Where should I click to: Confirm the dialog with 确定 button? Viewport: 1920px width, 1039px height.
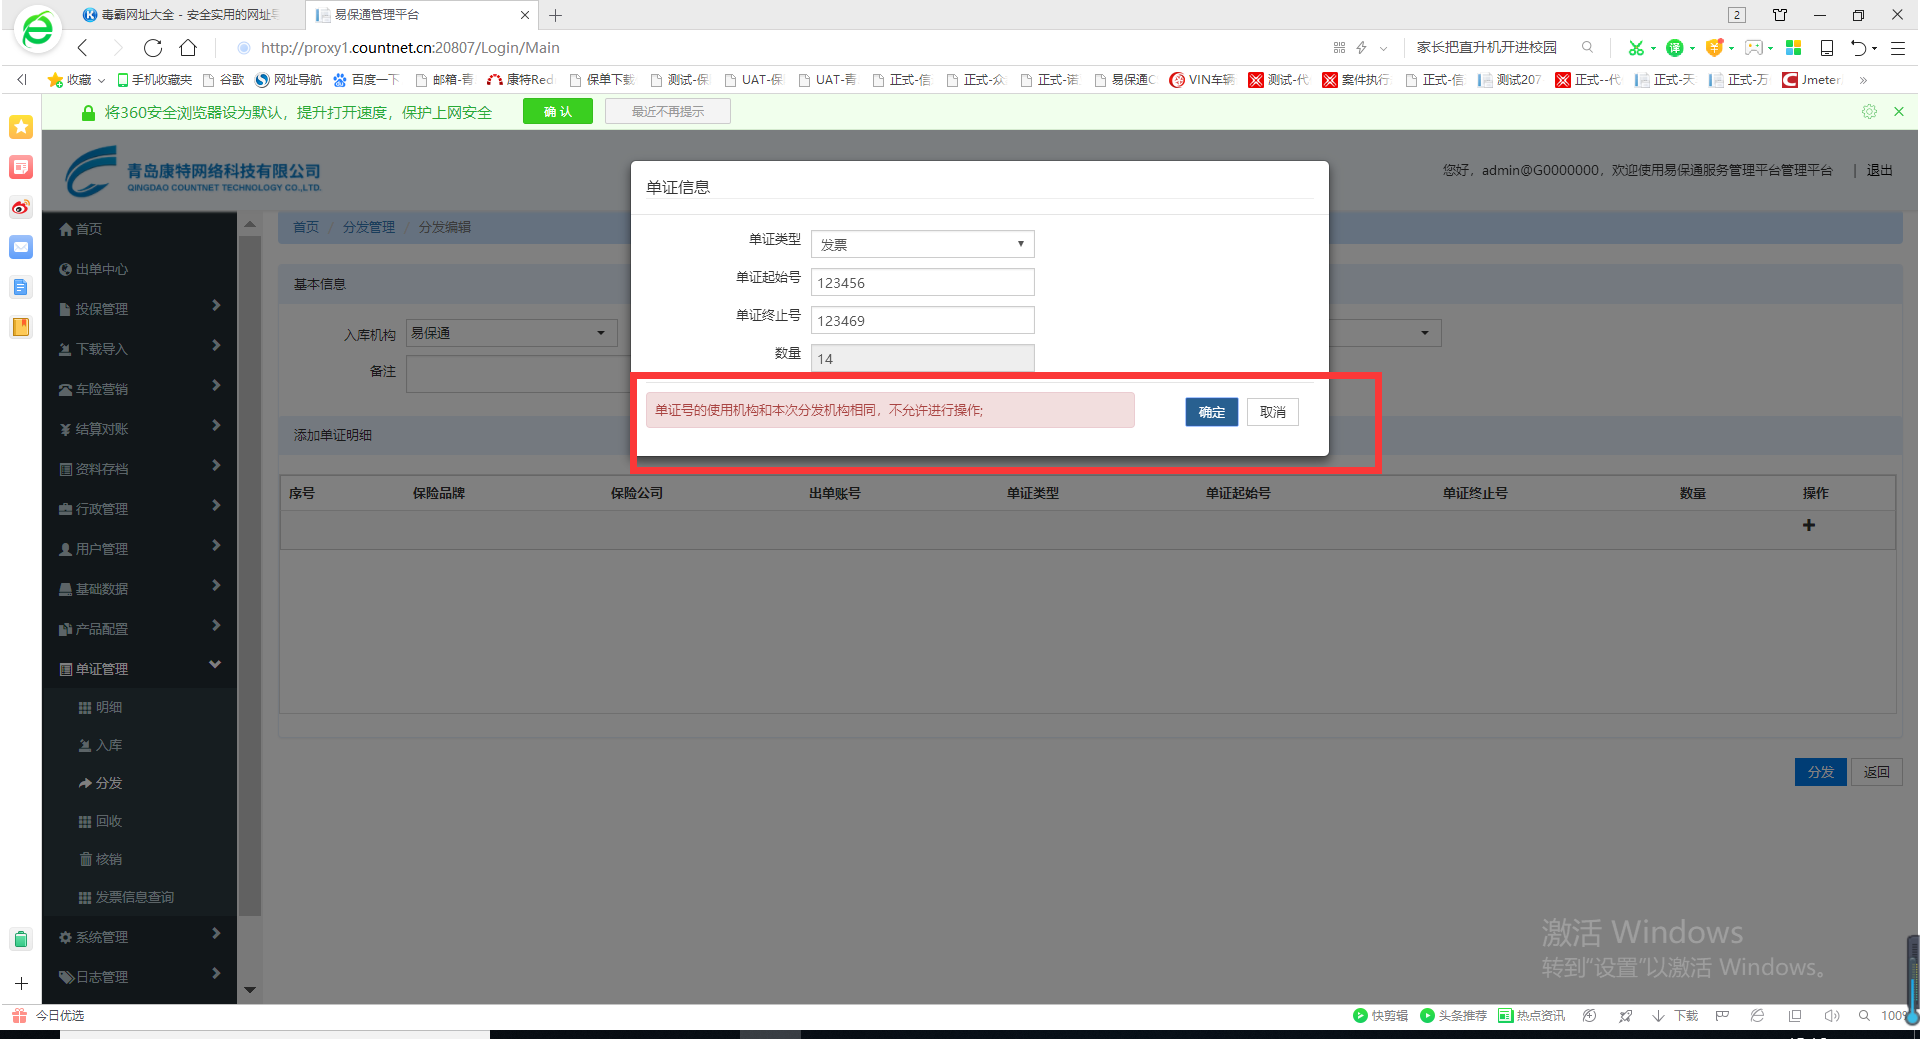(1211, 412)
